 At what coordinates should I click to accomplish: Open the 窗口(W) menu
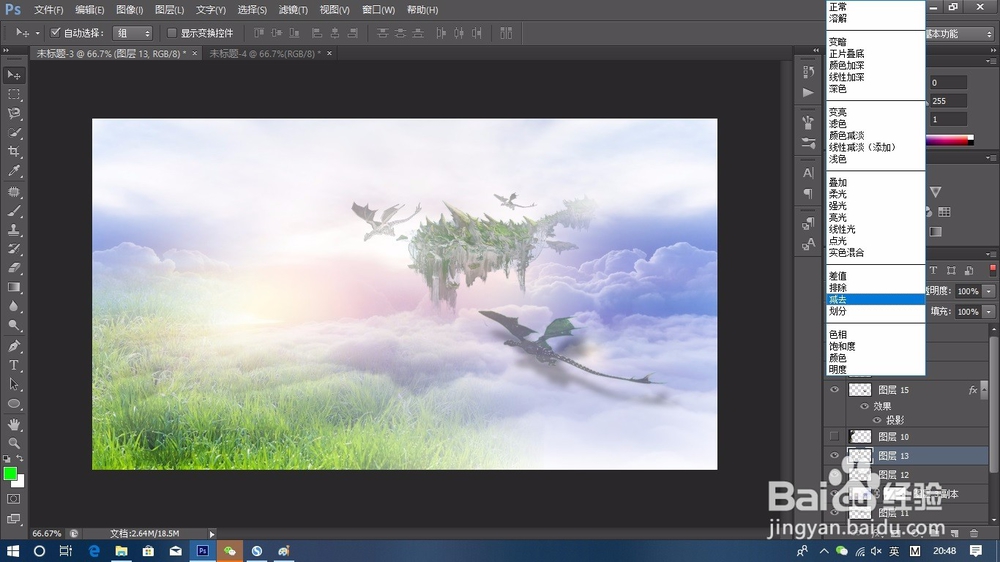tap(378, 10)
